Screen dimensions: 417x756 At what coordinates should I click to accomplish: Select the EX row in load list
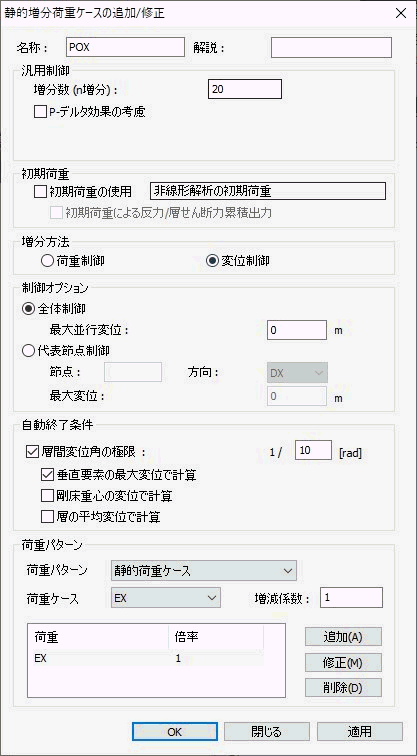pos(147,659)
